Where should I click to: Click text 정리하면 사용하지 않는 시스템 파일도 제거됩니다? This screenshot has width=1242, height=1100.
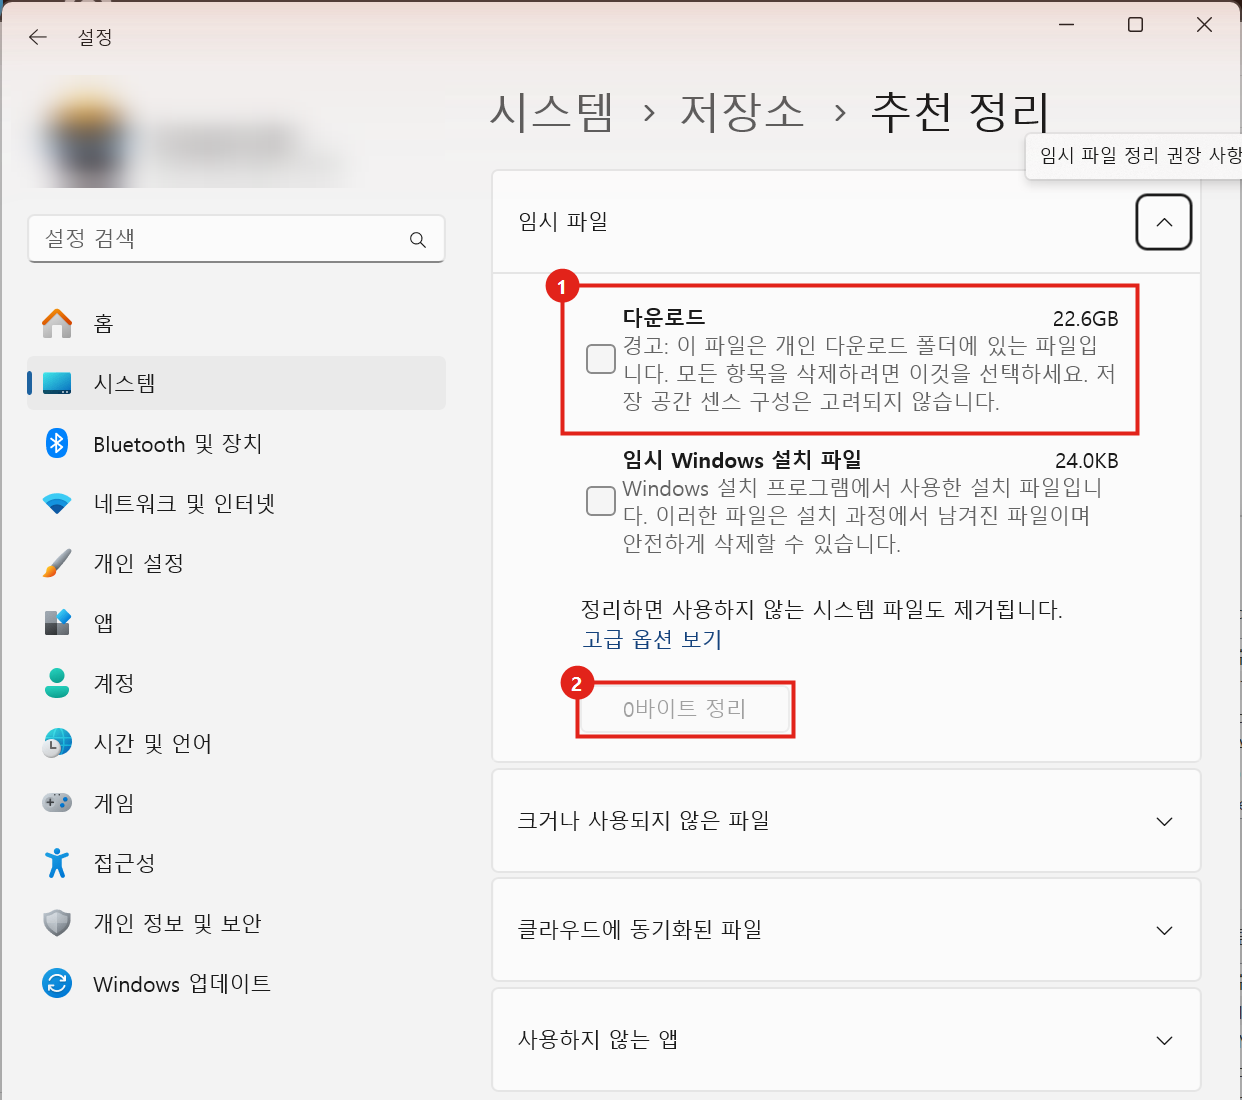tap(822, 610)
